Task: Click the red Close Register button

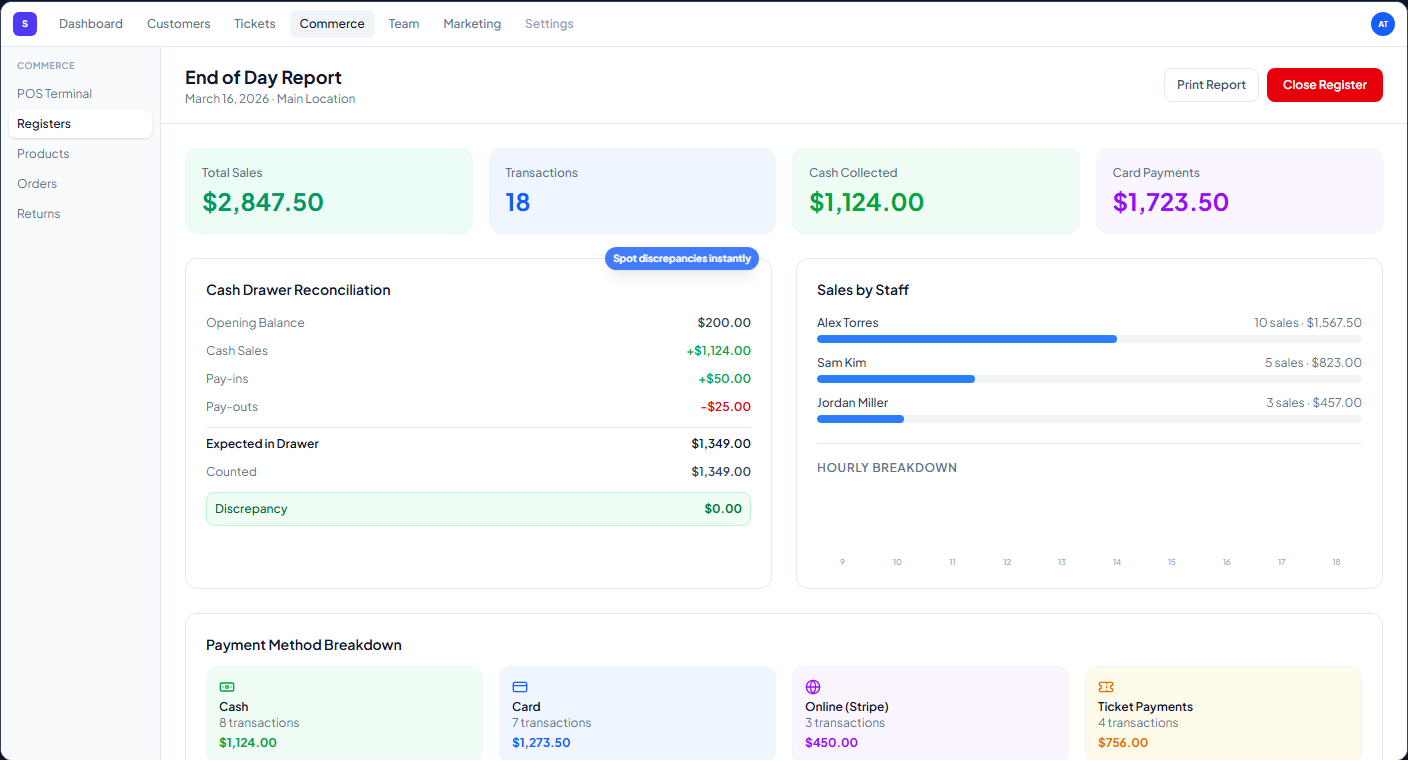Action: [1325, 85]
